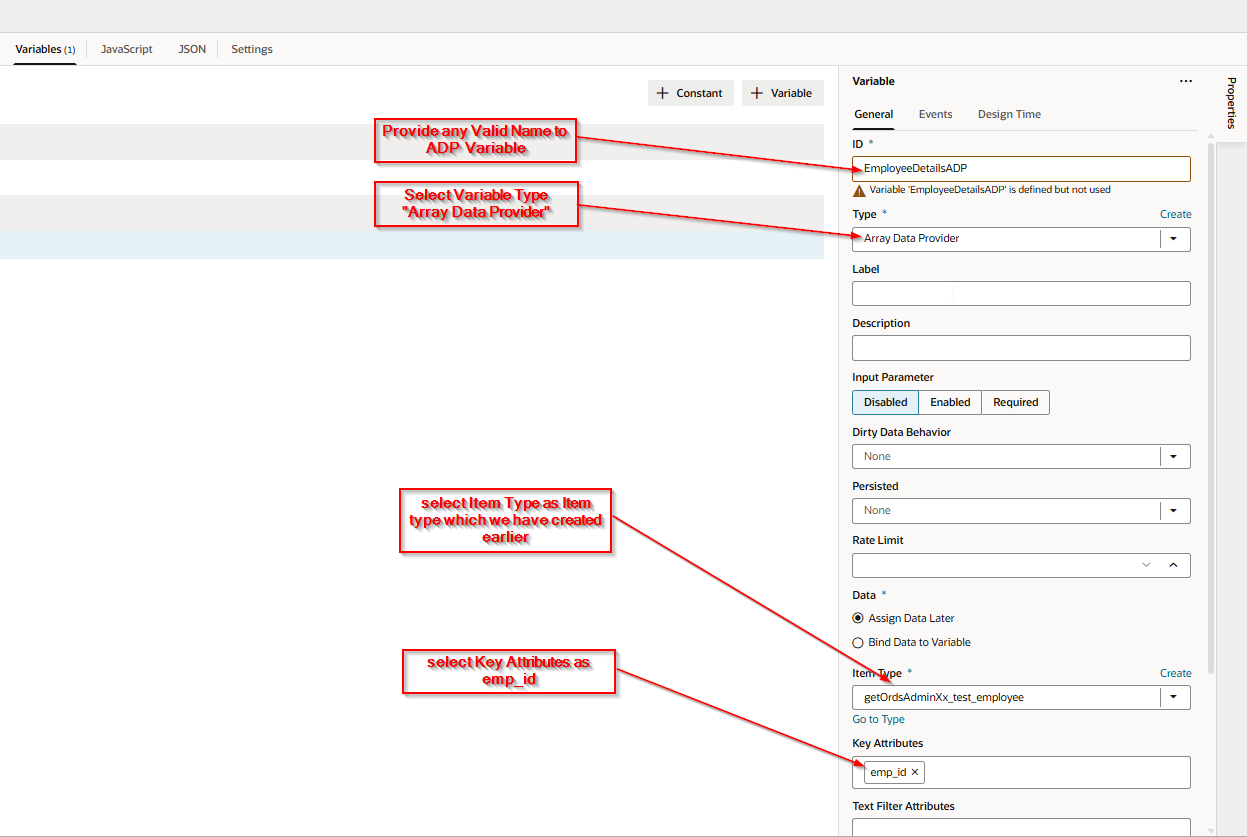
Task: Click the Rate Limit up chevron
Action: tap(1173, 565)
